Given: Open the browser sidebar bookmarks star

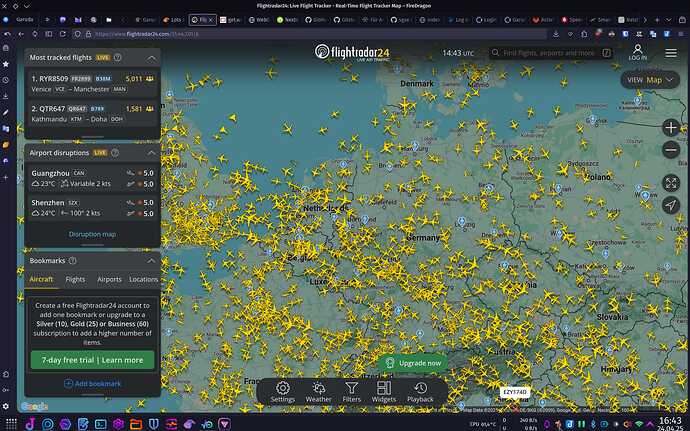Looking at the screenshot, I should 6,64.
